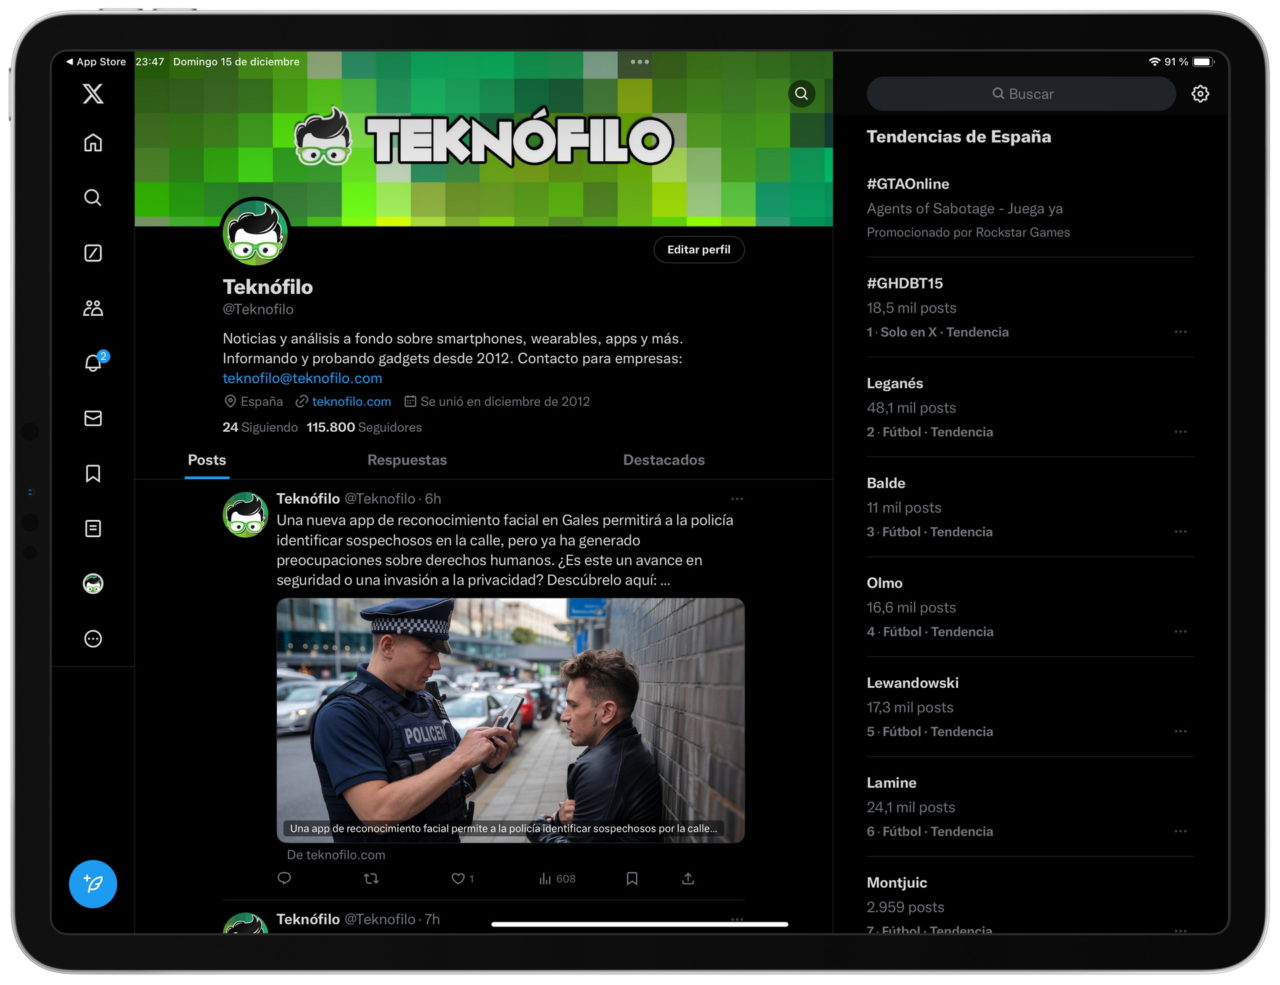Open more options for Olmo trend
The height and width of the screenshot is (985, 1280).
pos(1181,632)
